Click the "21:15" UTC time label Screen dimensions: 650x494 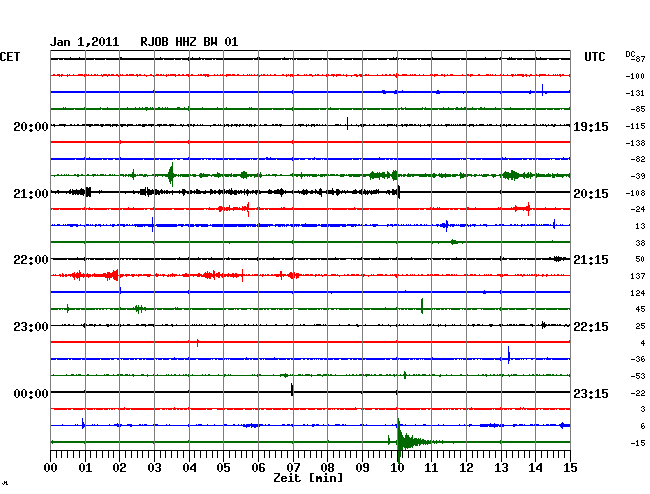click(x=591, y=260)
